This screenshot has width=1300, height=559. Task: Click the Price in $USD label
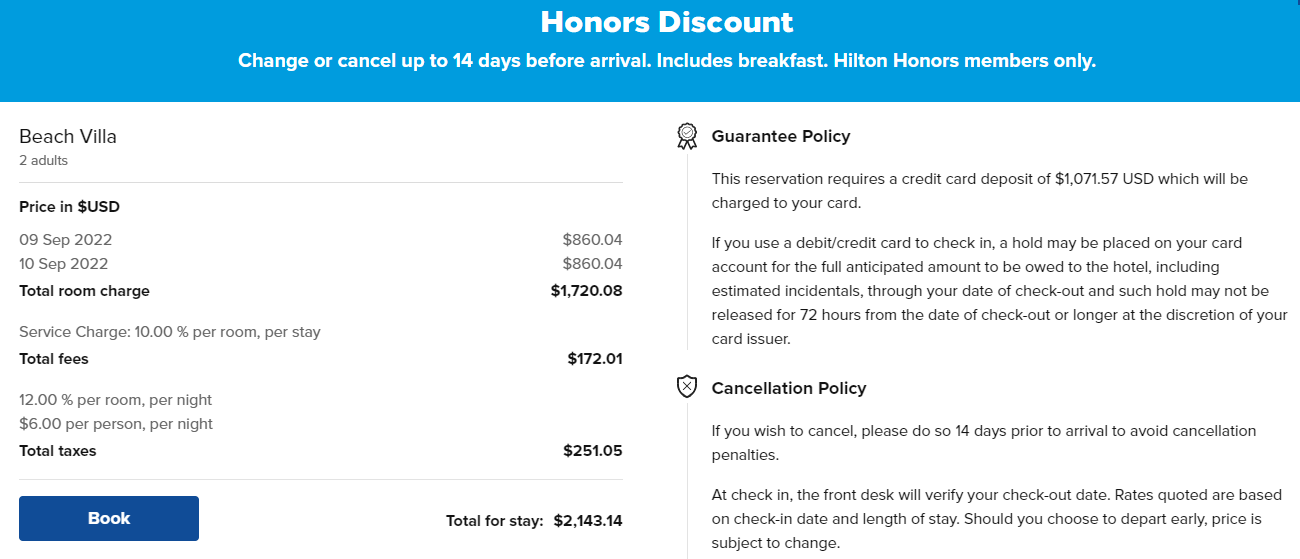70,207
